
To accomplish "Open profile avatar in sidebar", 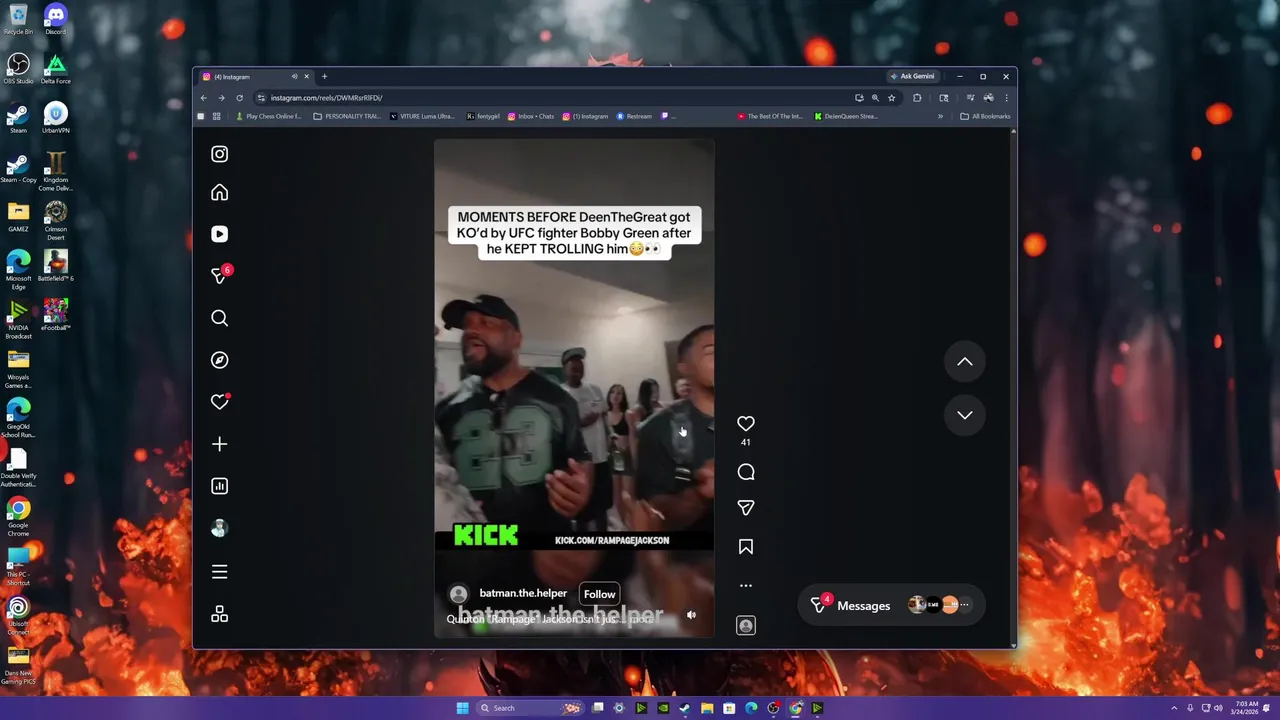I will (x=220, y=528).
